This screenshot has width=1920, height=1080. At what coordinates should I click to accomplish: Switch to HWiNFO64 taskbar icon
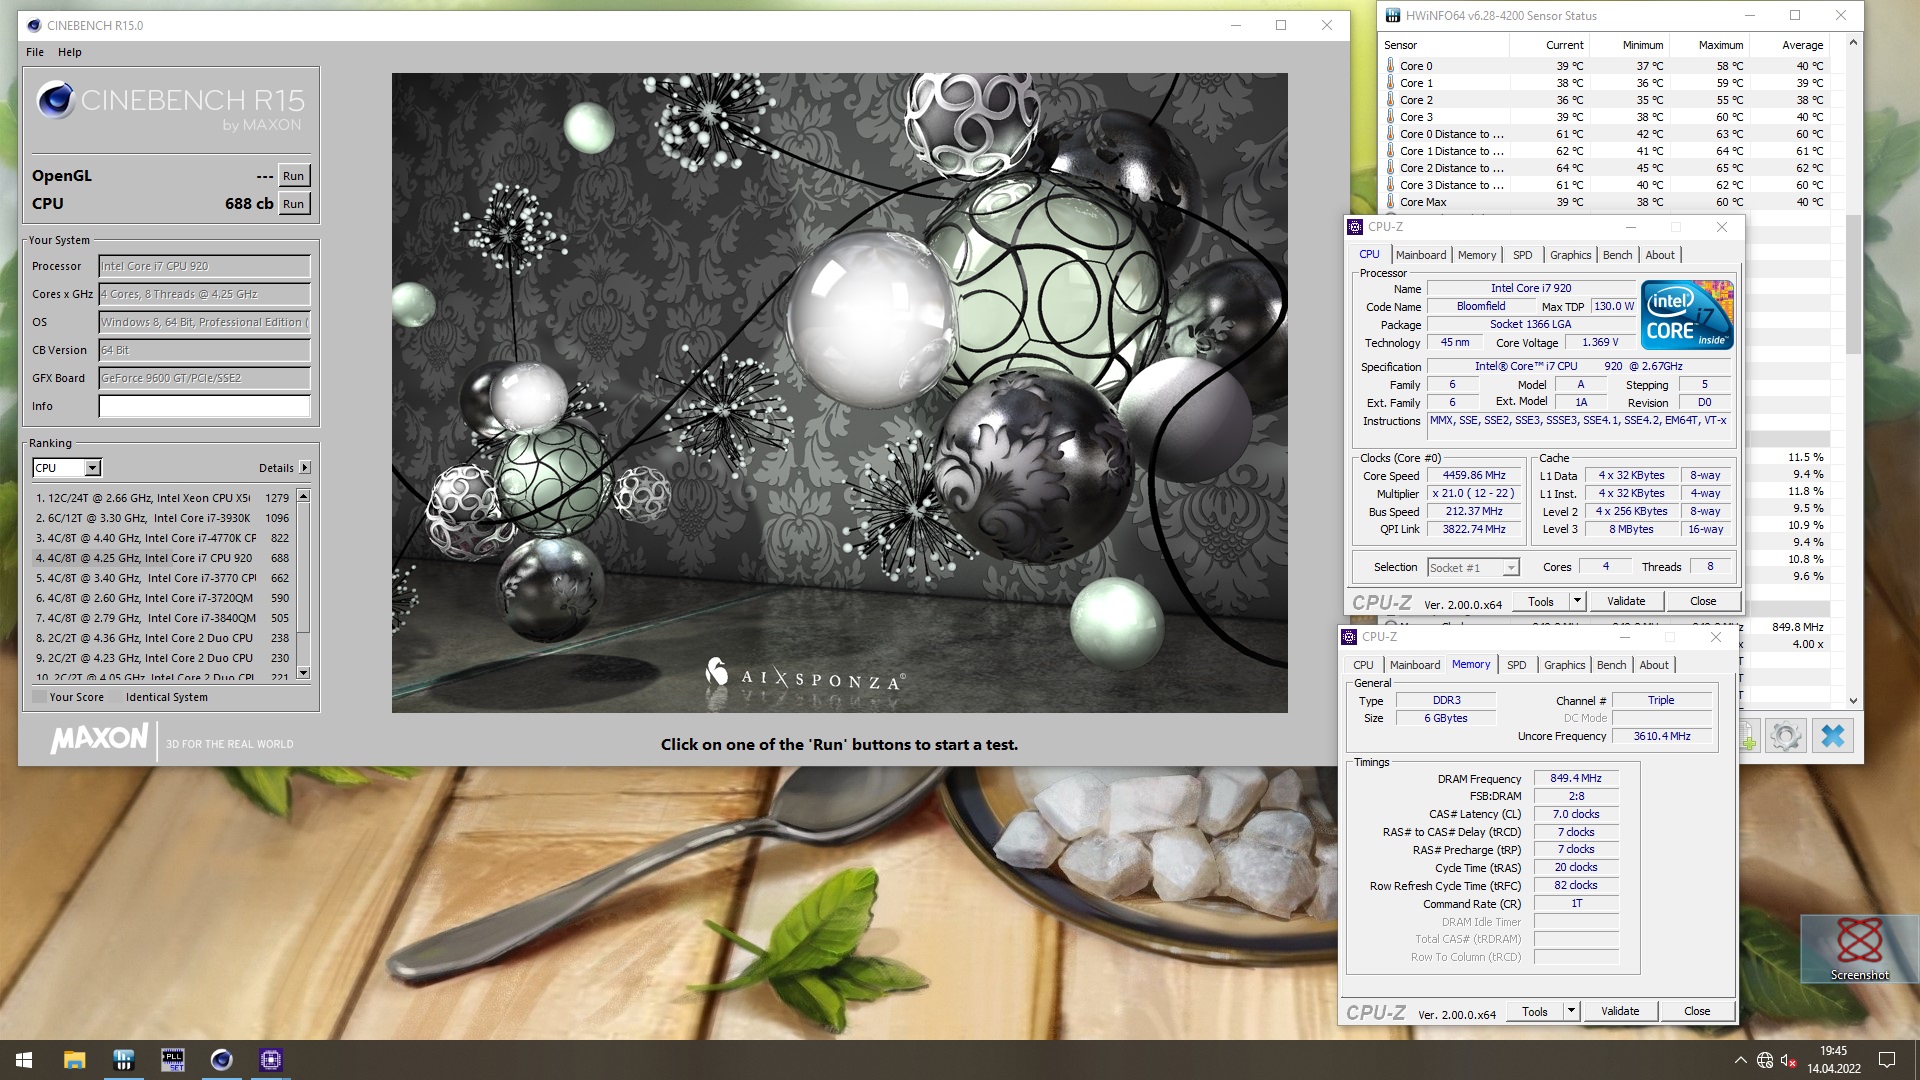point(123,1060)
